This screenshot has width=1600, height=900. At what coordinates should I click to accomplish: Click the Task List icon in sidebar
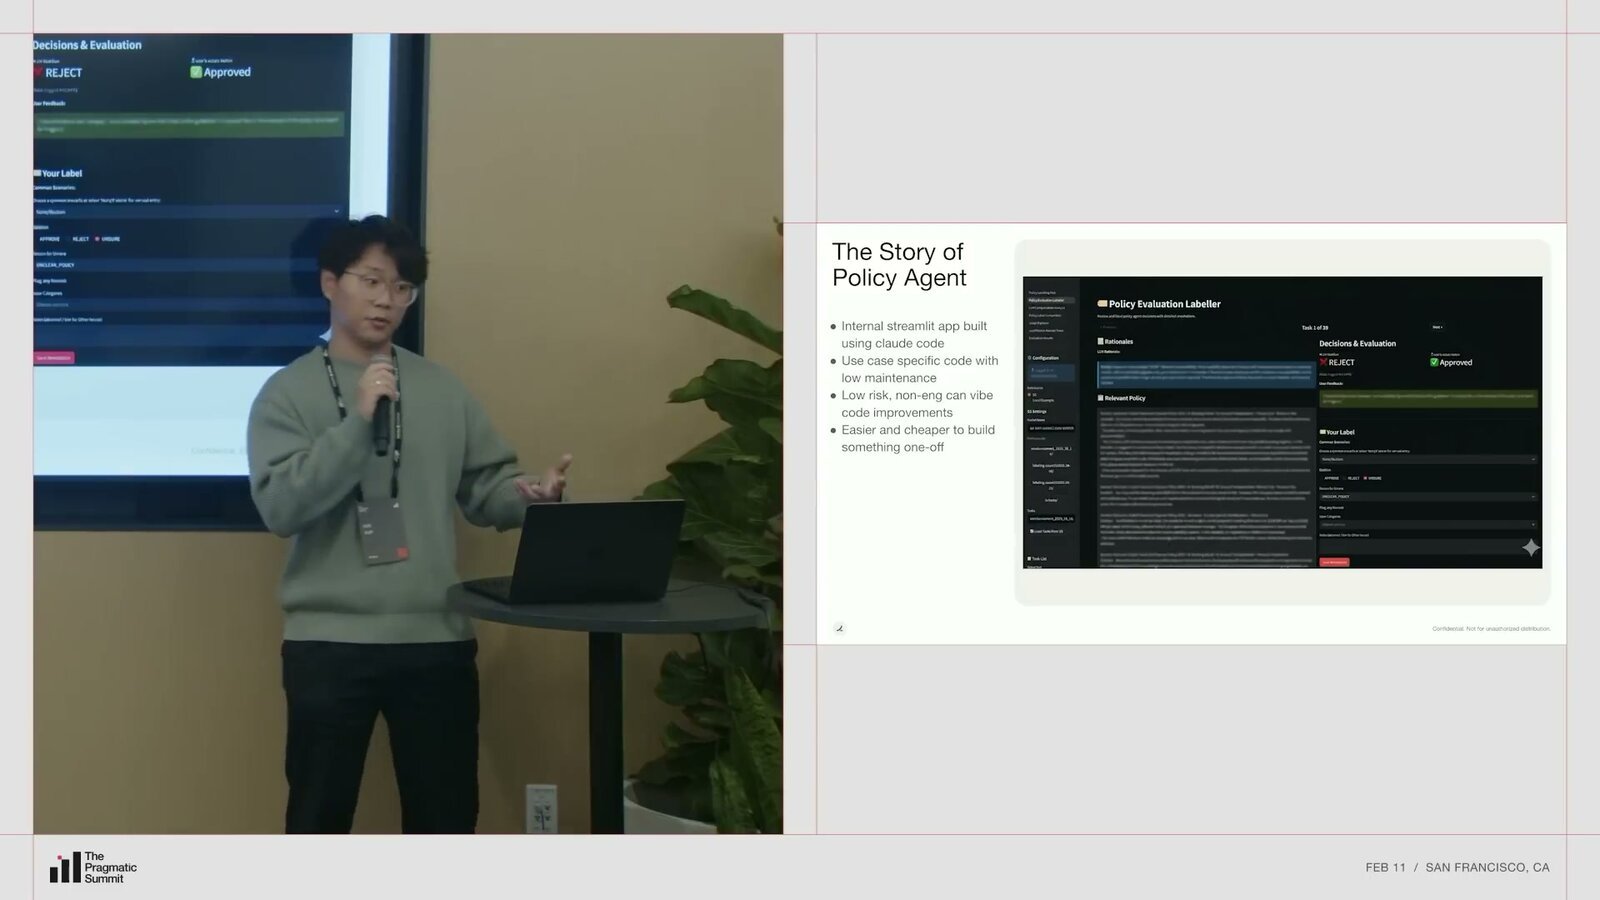click(x=1029, y=558)
